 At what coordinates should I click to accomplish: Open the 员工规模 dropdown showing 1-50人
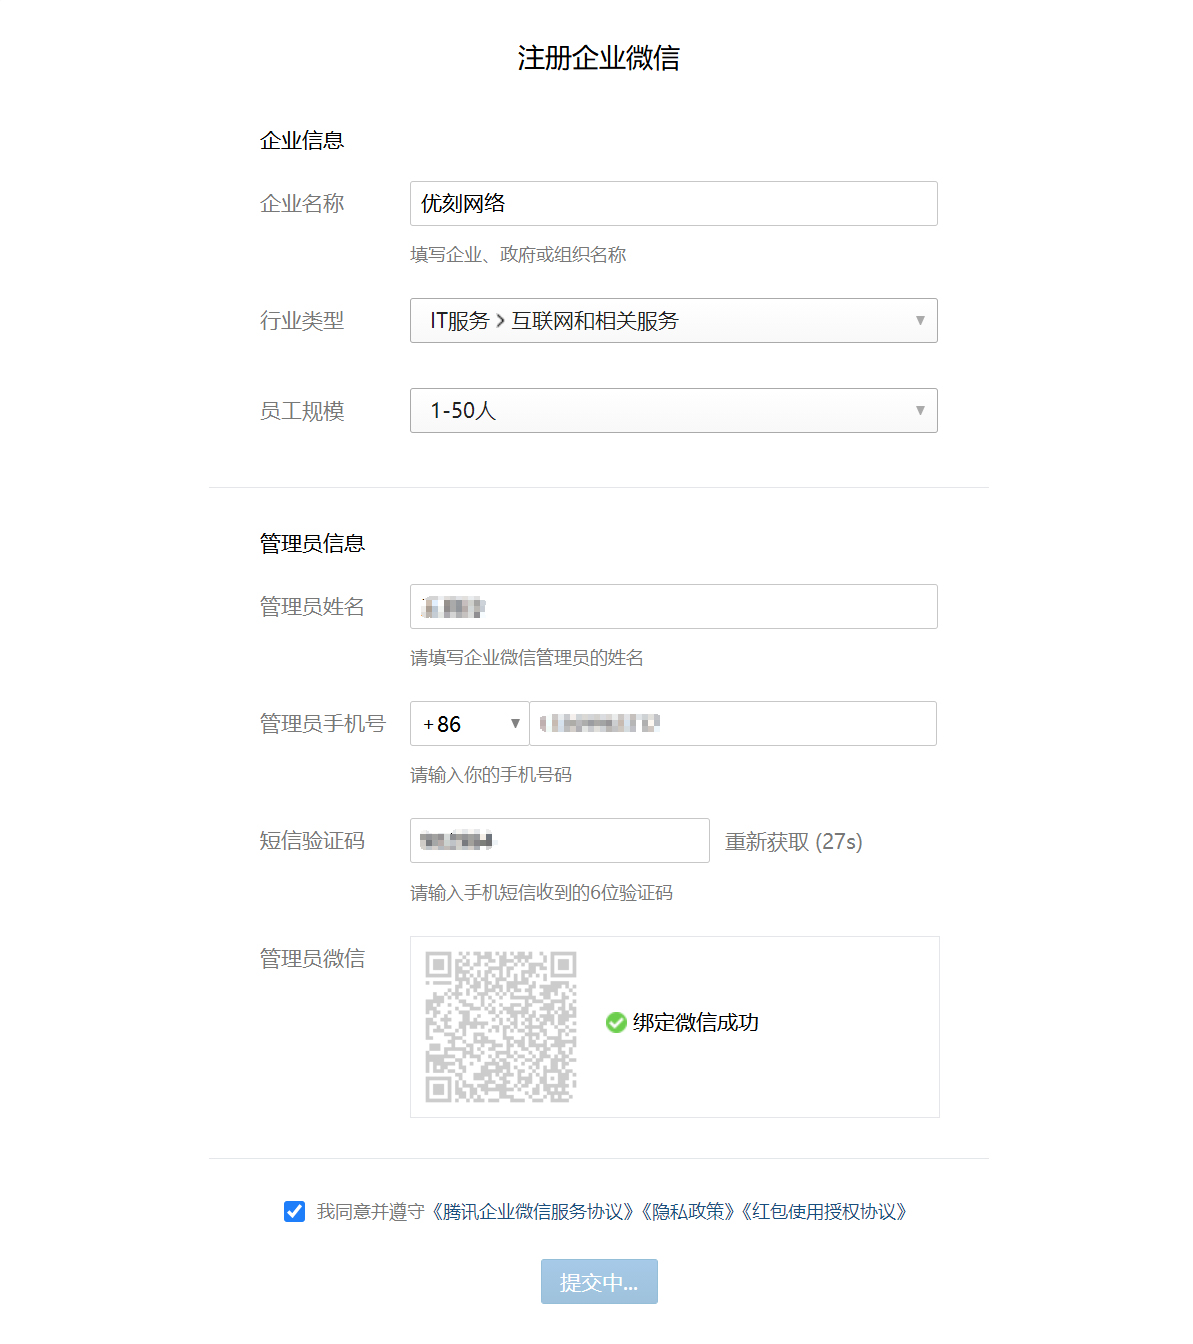(673, 410)
